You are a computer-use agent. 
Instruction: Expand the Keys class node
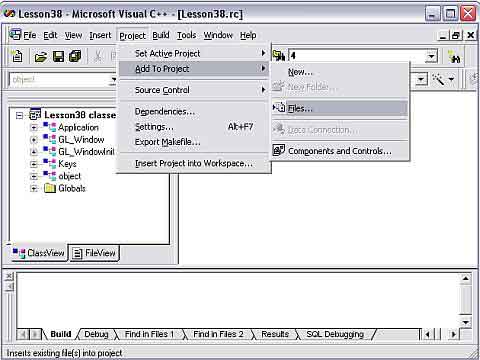(x=34, y=164)
